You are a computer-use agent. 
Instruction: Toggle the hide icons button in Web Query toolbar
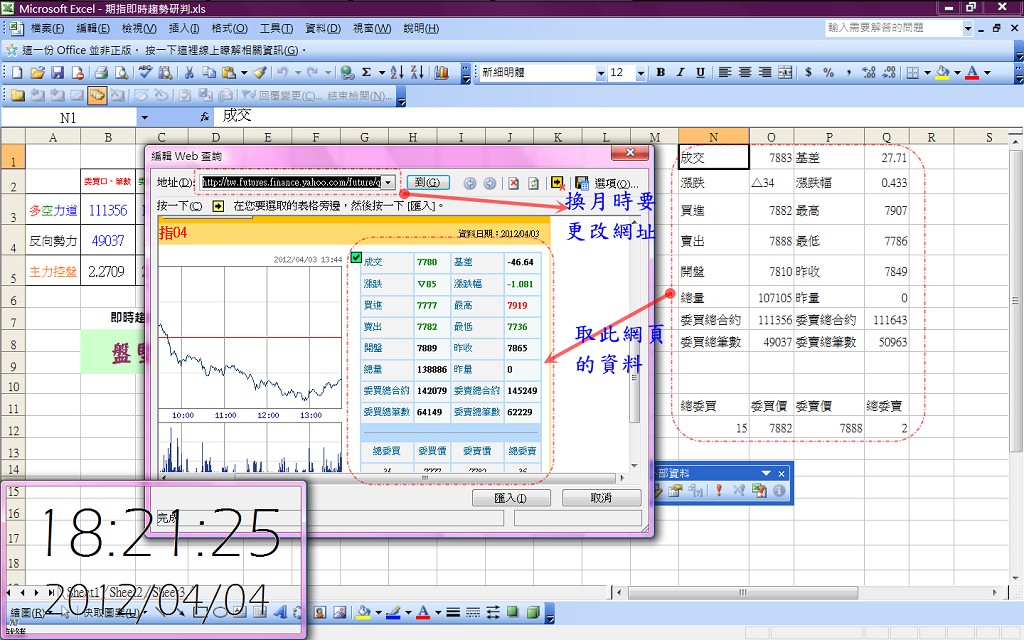(557, 184)
